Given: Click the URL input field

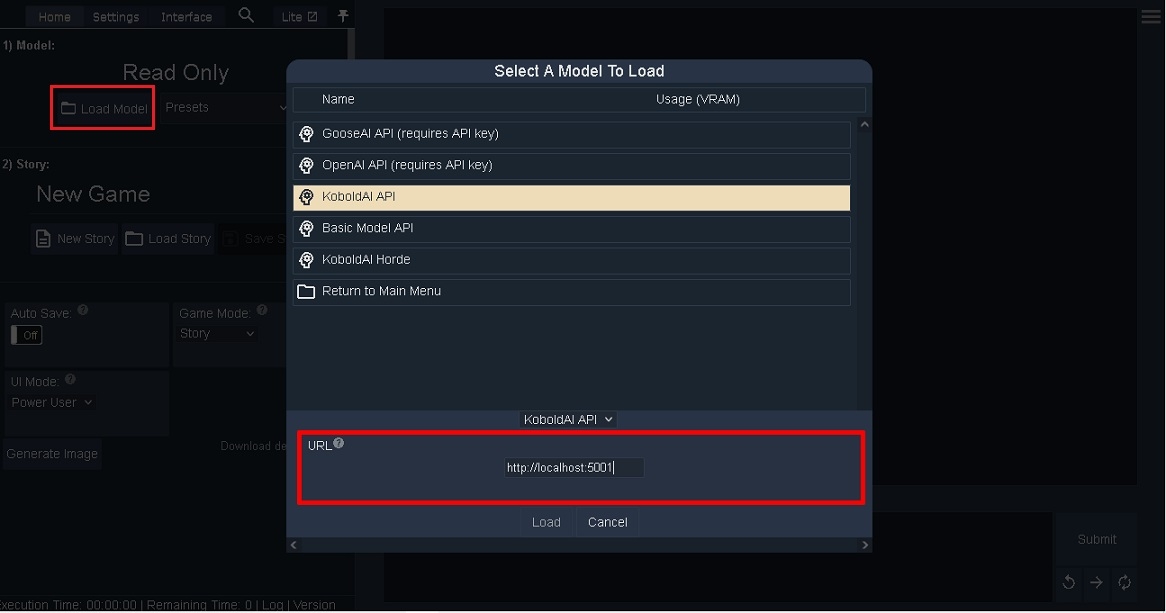Looking at the screenshot, I should [x=573, y=467].
